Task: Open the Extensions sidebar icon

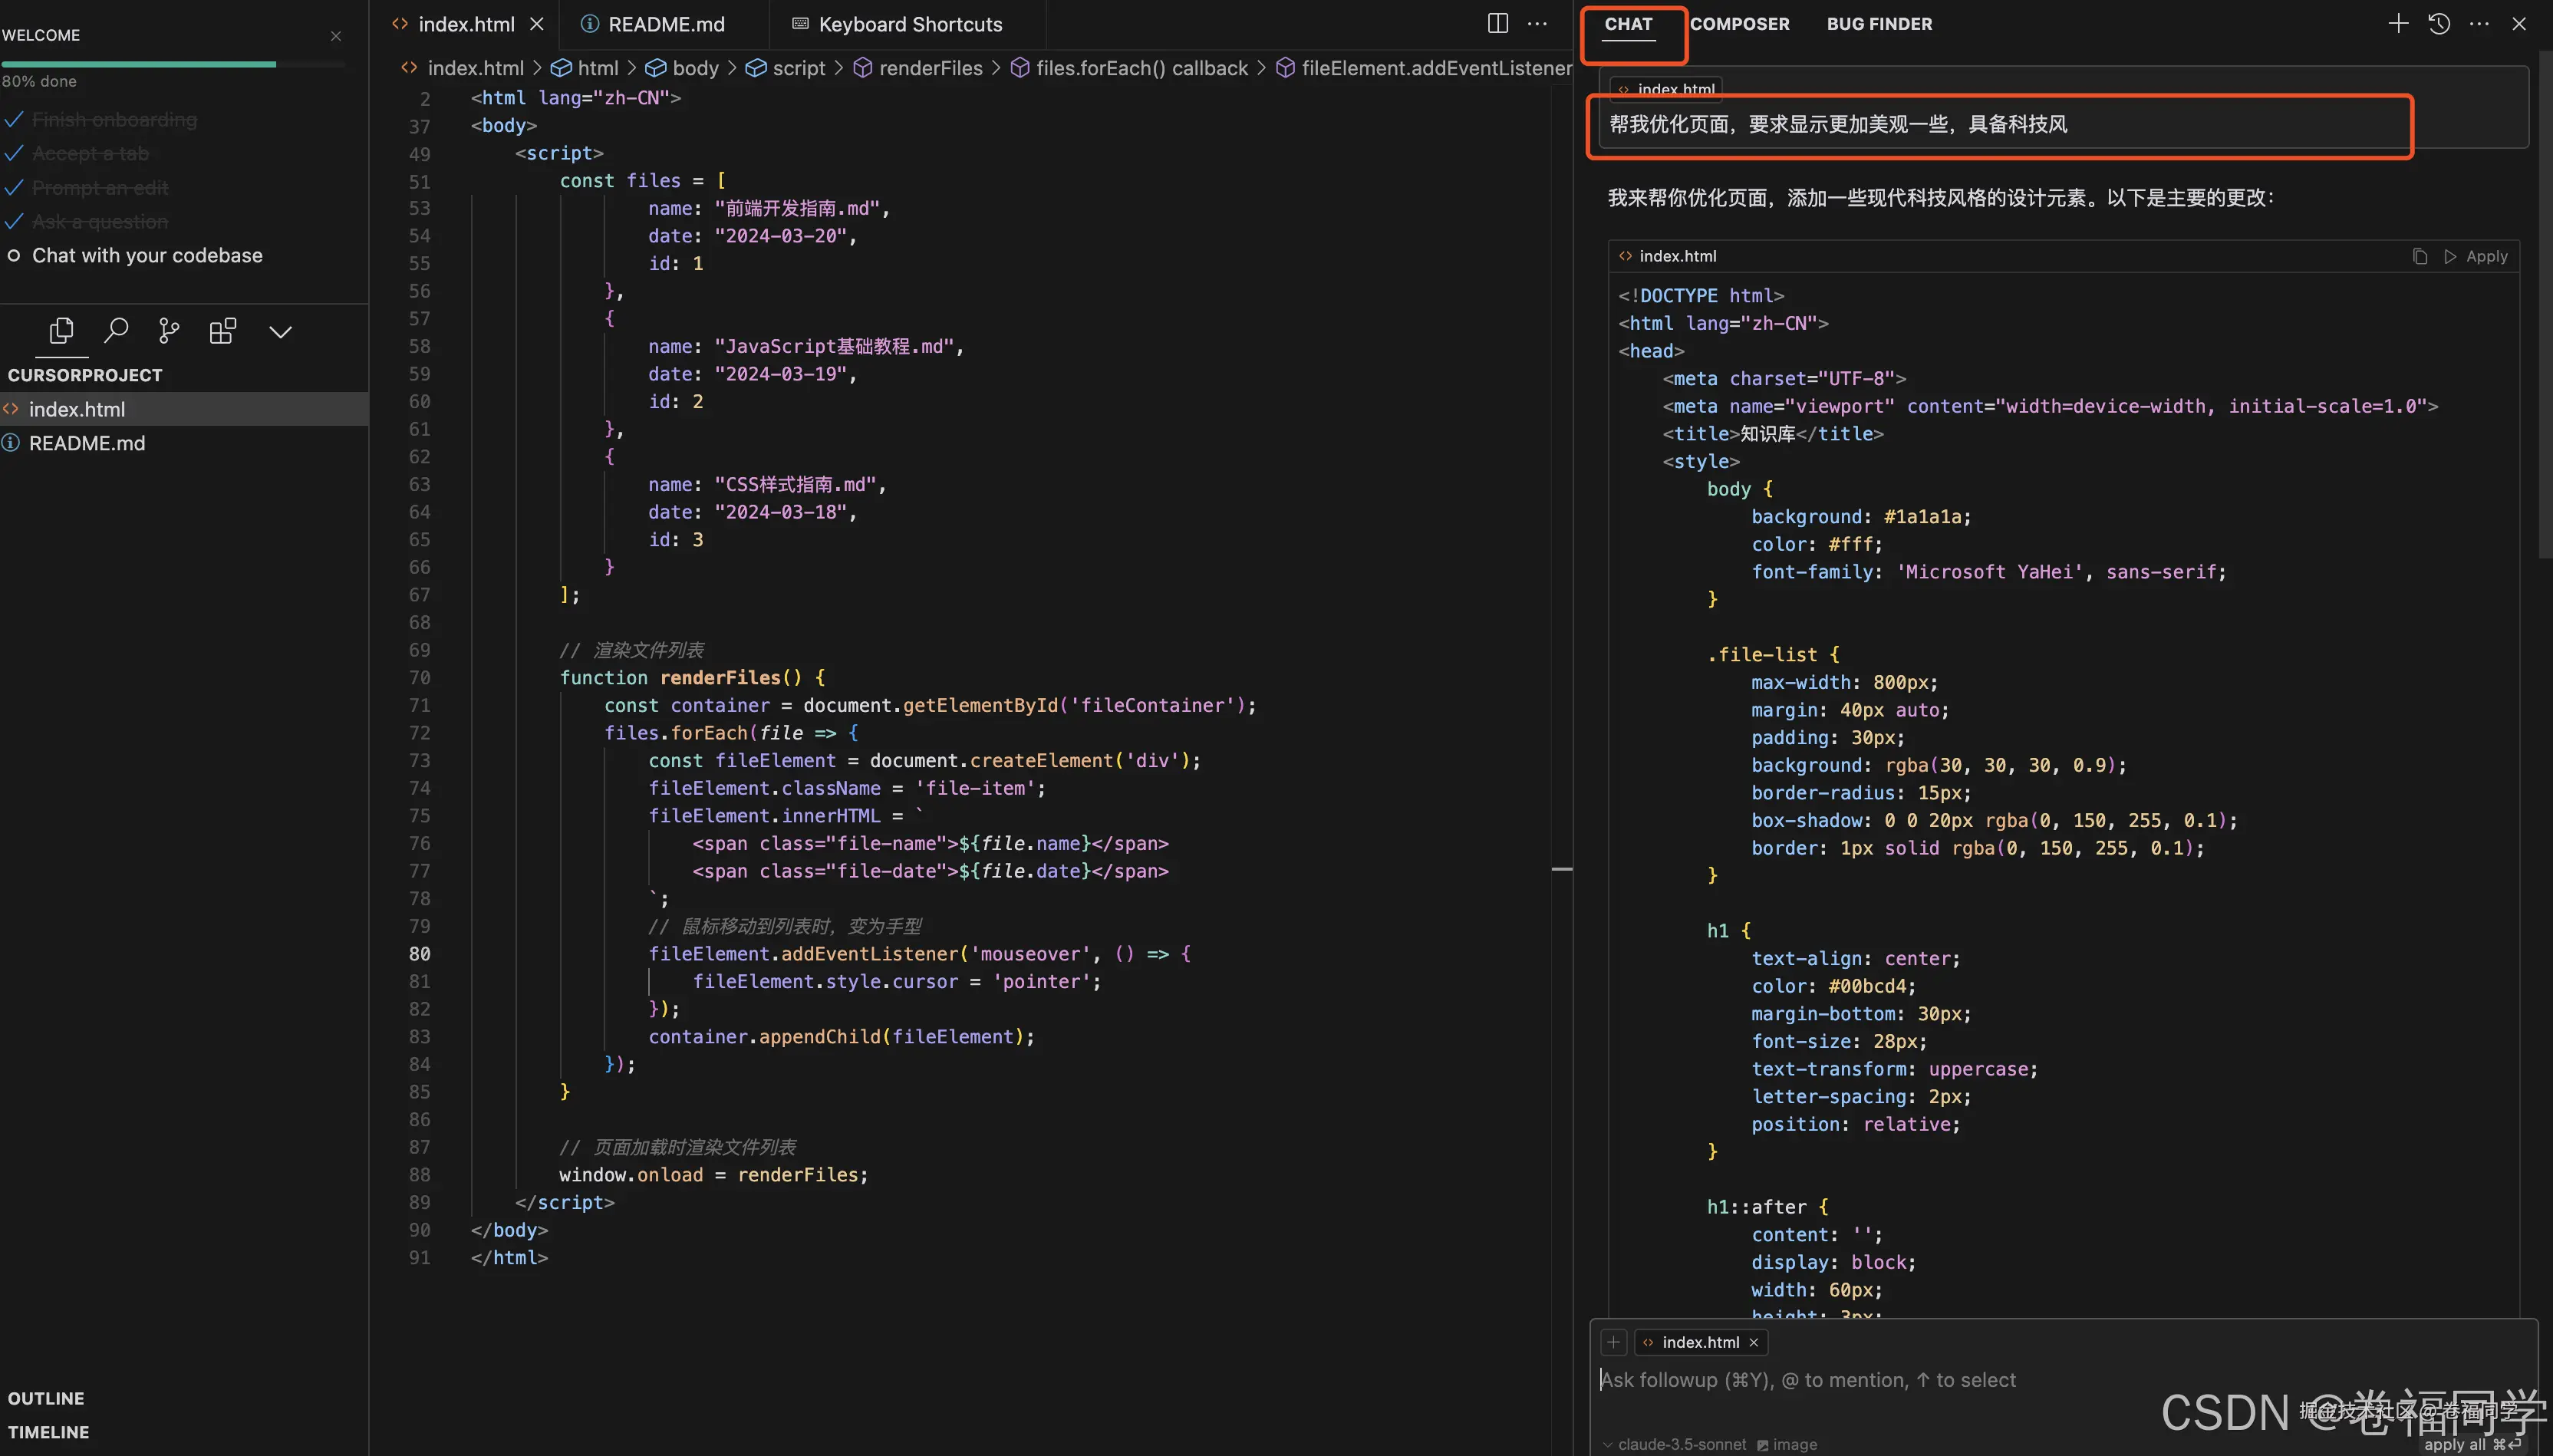Action: click(x=223, y=331)
